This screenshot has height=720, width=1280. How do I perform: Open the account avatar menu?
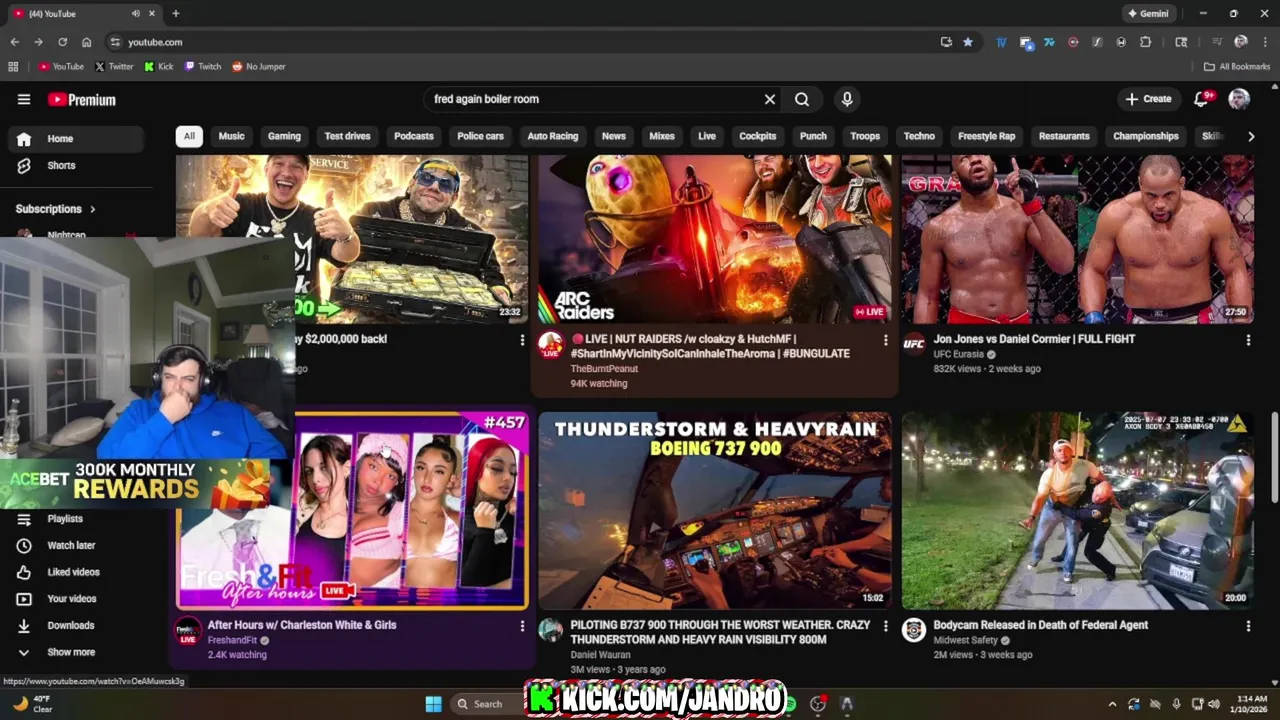tap(1239, 99)
